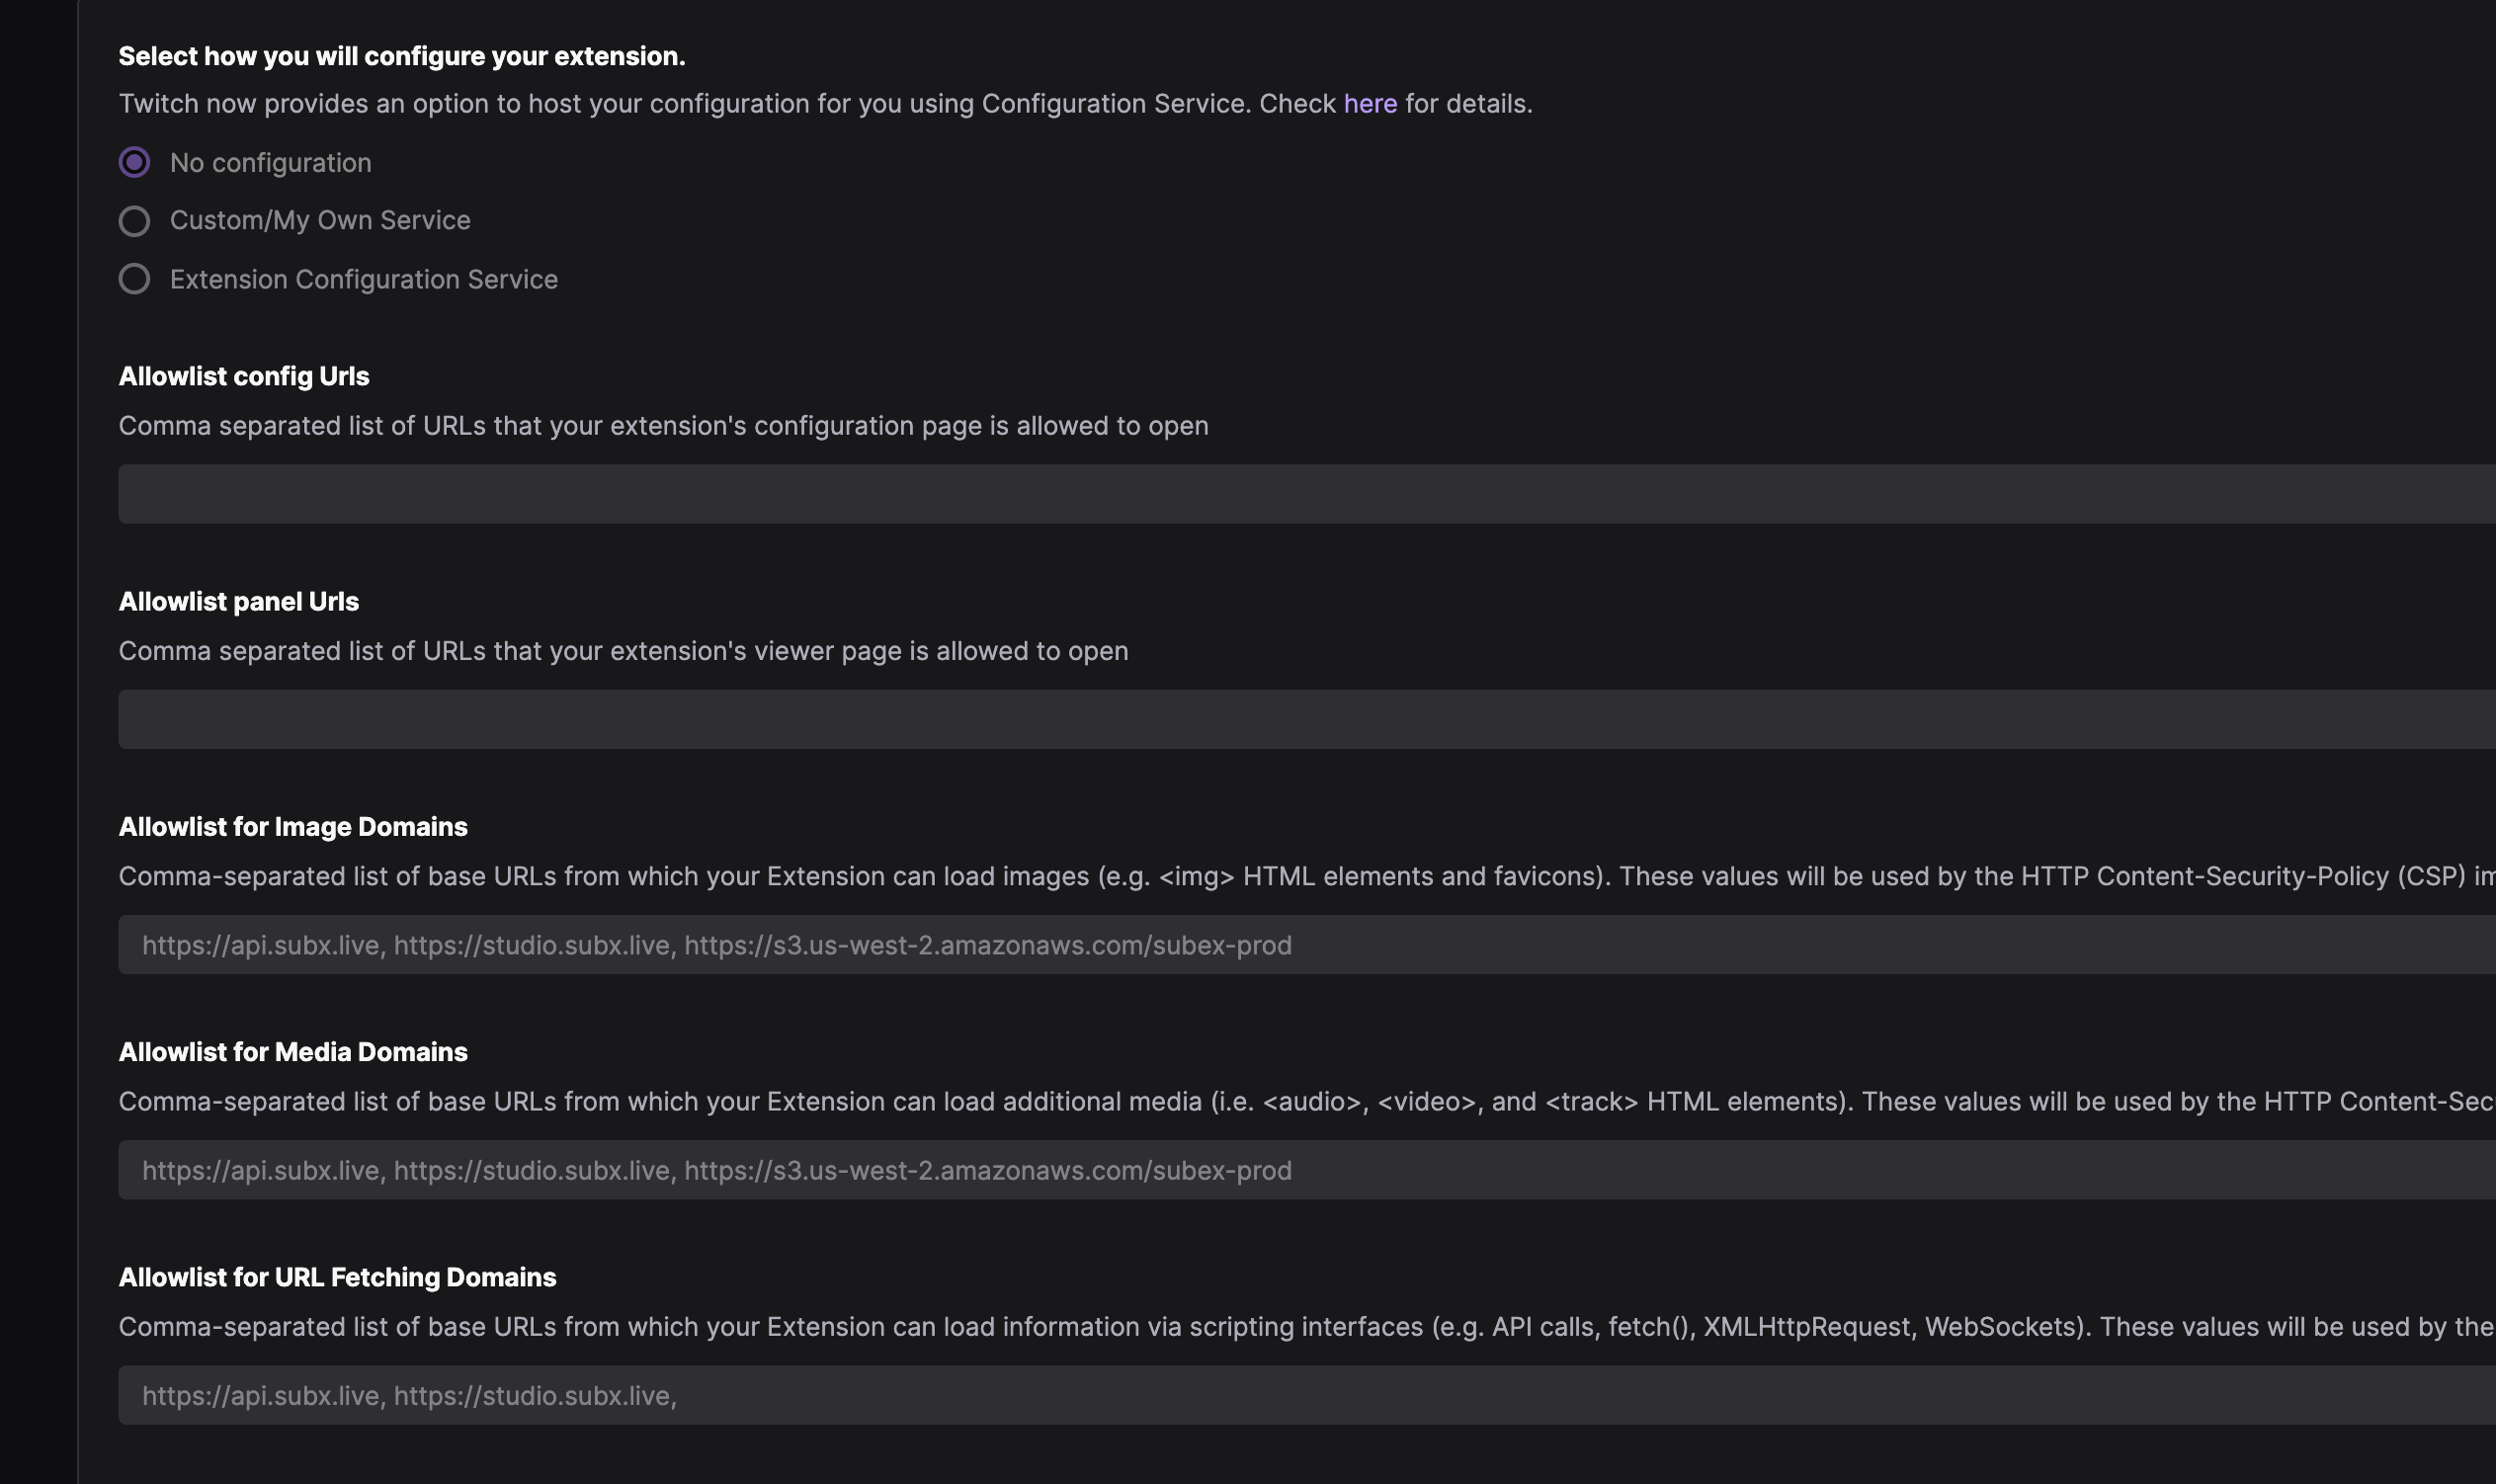The height and width of the screenshot is (1484, 2496).
Task: Click the "Allowlist for URL Fetching Domains" heading
Action: click(x=337, y=1277)
